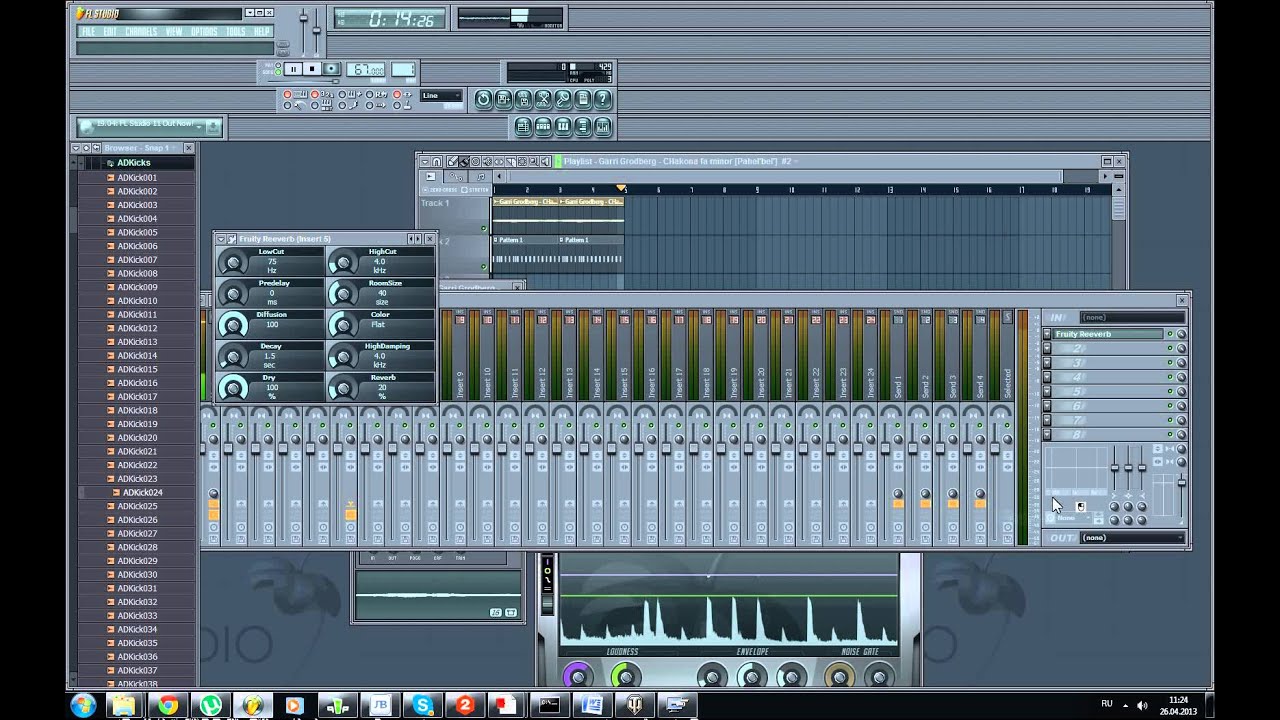The height and width of the screenshot is (720, 1280).
Task: Open the VIEW menu
Action: tap(174, 32)
